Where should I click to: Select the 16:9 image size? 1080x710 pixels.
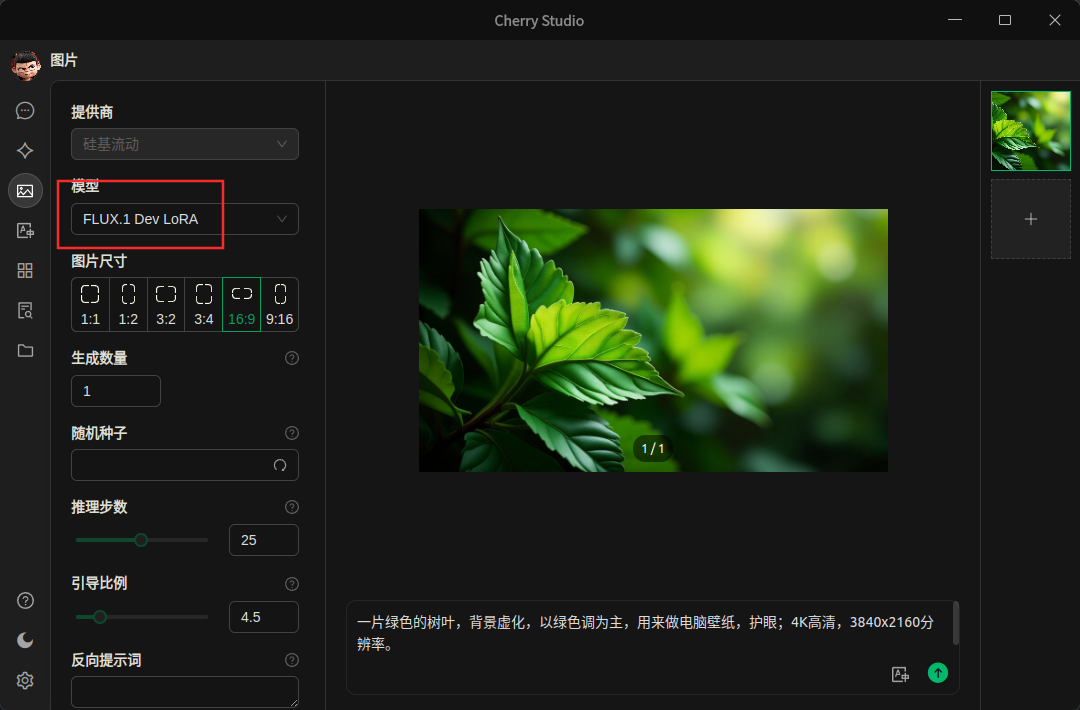pos(242,304)
